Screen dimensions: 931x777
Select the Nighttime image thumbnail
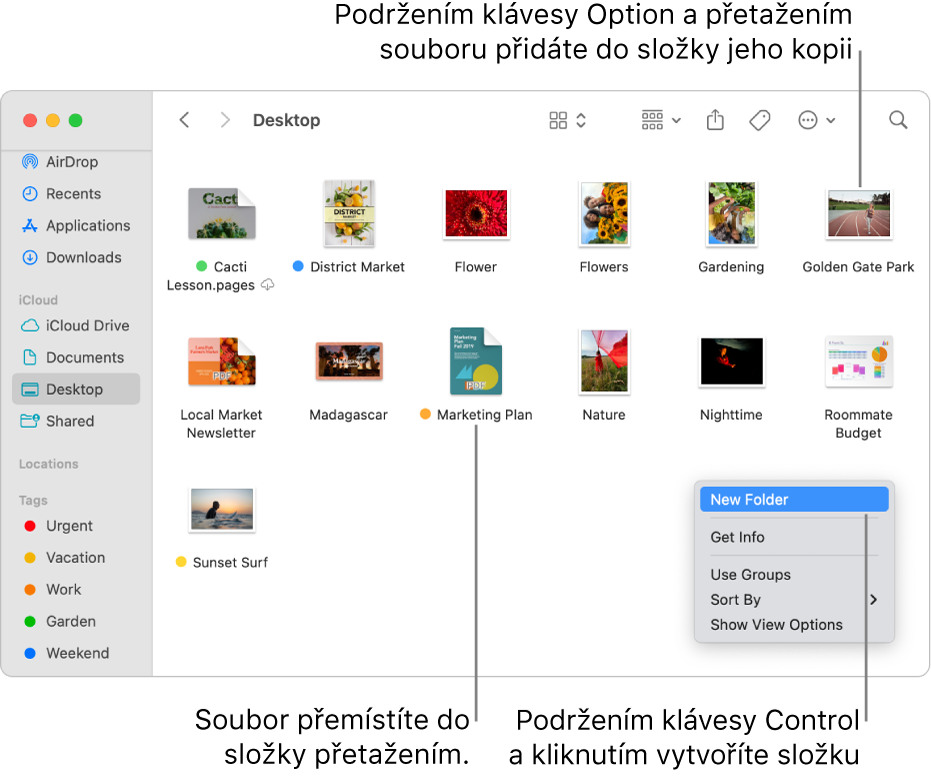tap(732, 361)
